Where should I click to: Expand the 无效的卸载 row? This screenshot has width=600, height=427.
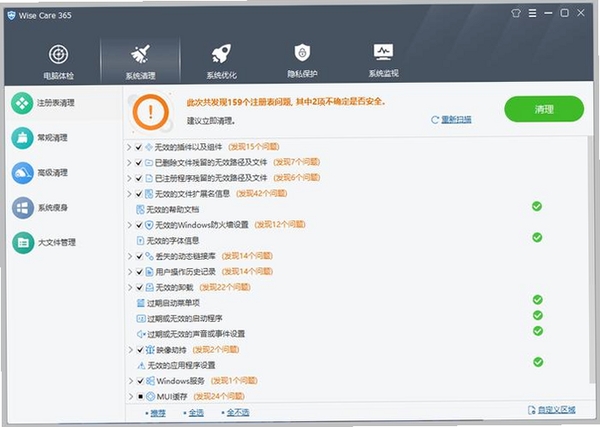click(130, 287)
